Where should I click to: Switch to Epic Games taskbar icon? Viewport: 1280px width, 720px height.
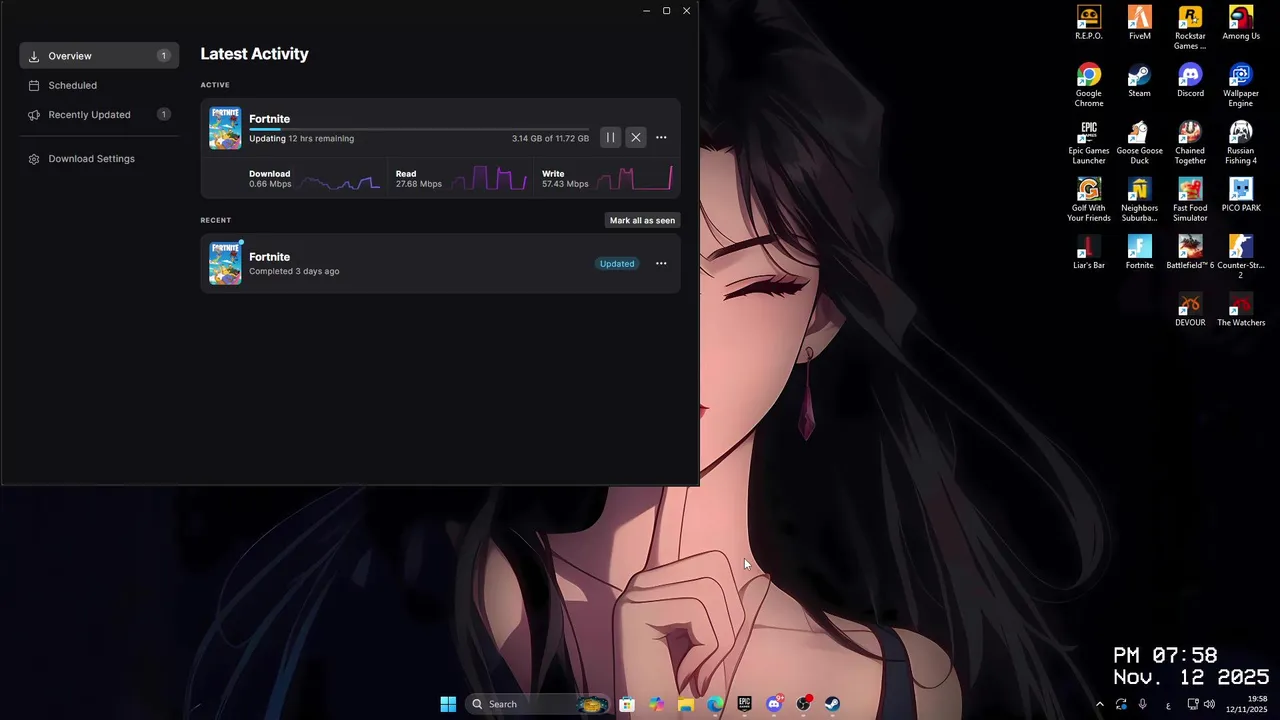coord(744,704)
